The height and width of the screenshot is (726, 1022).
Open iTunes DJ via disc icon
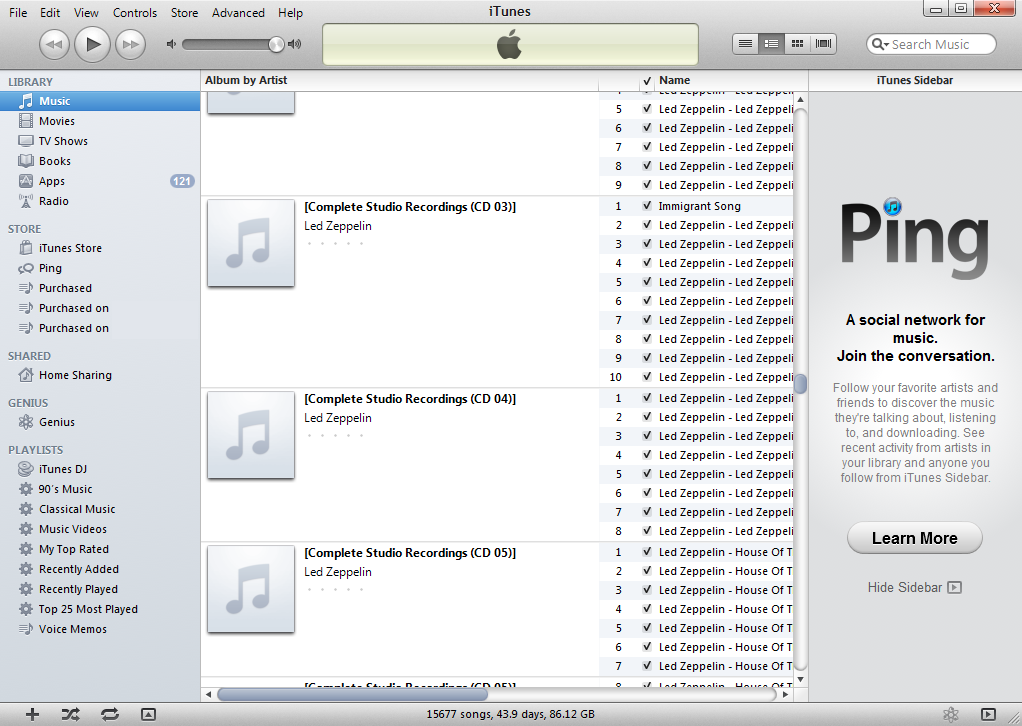26,469
